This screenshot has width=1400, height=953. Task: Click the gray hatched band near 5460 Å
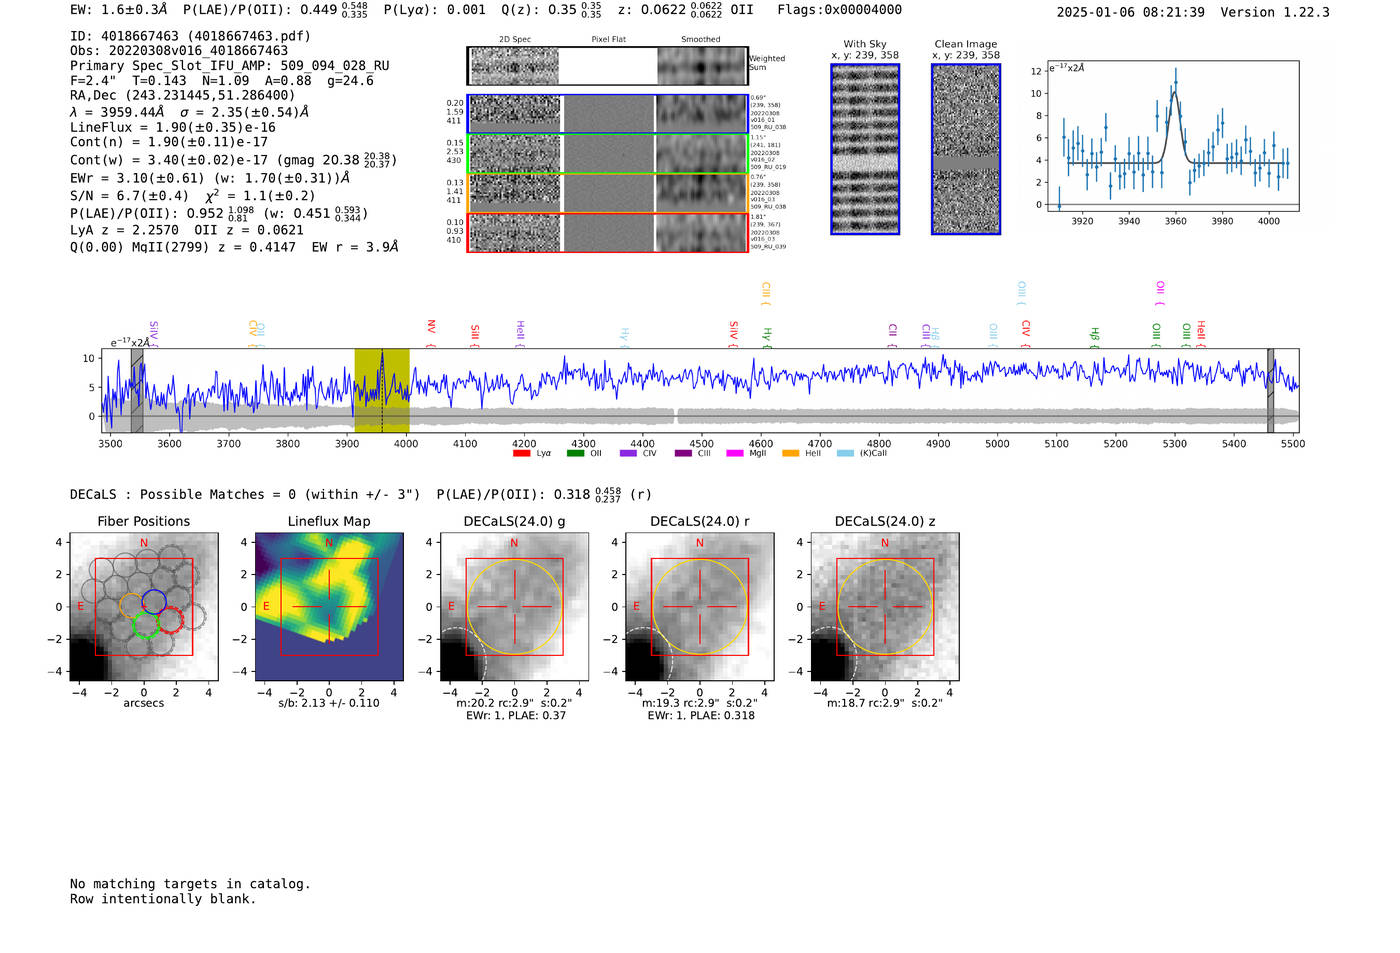coord(1270,390)
